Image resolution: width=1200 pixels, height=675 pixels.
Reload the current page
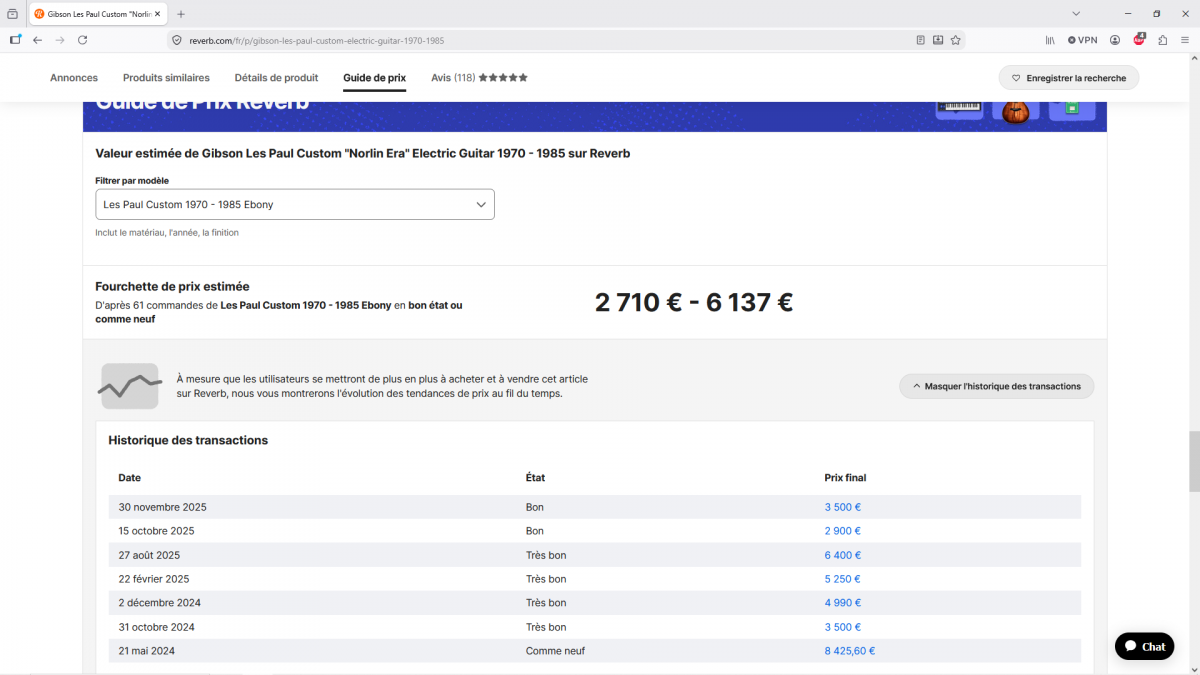[83, 40]
